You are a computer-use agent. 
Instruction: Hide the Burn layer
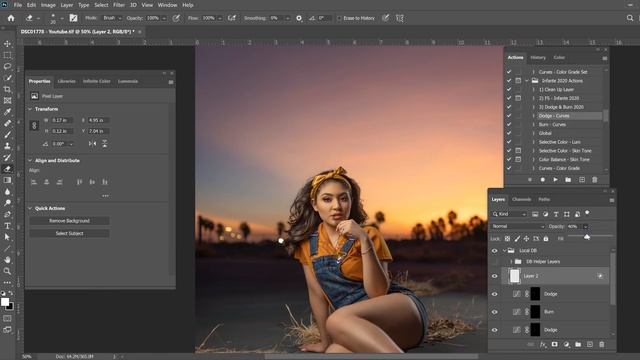pyautogui.click(x=494, y=312)
